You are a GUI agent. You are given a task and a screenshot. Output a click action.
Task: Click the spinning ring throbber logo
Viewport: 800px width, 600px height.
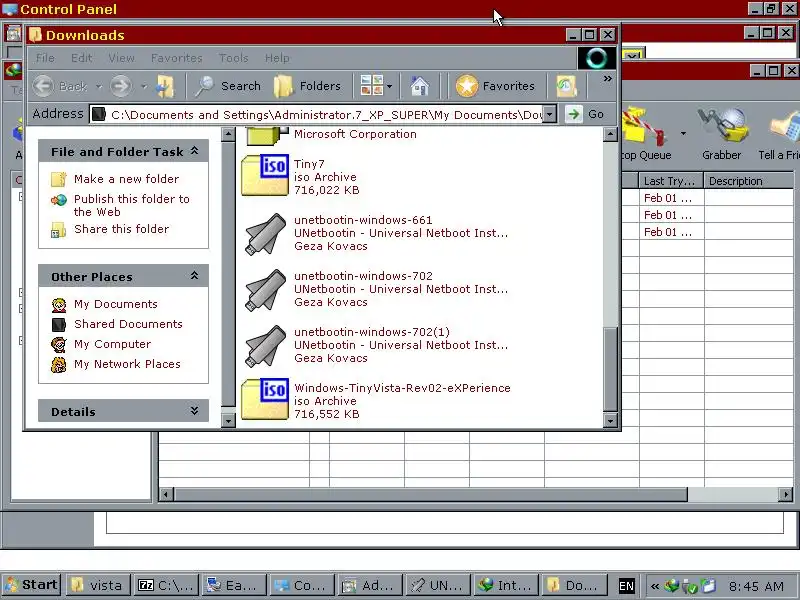click(x=596, y=58)
